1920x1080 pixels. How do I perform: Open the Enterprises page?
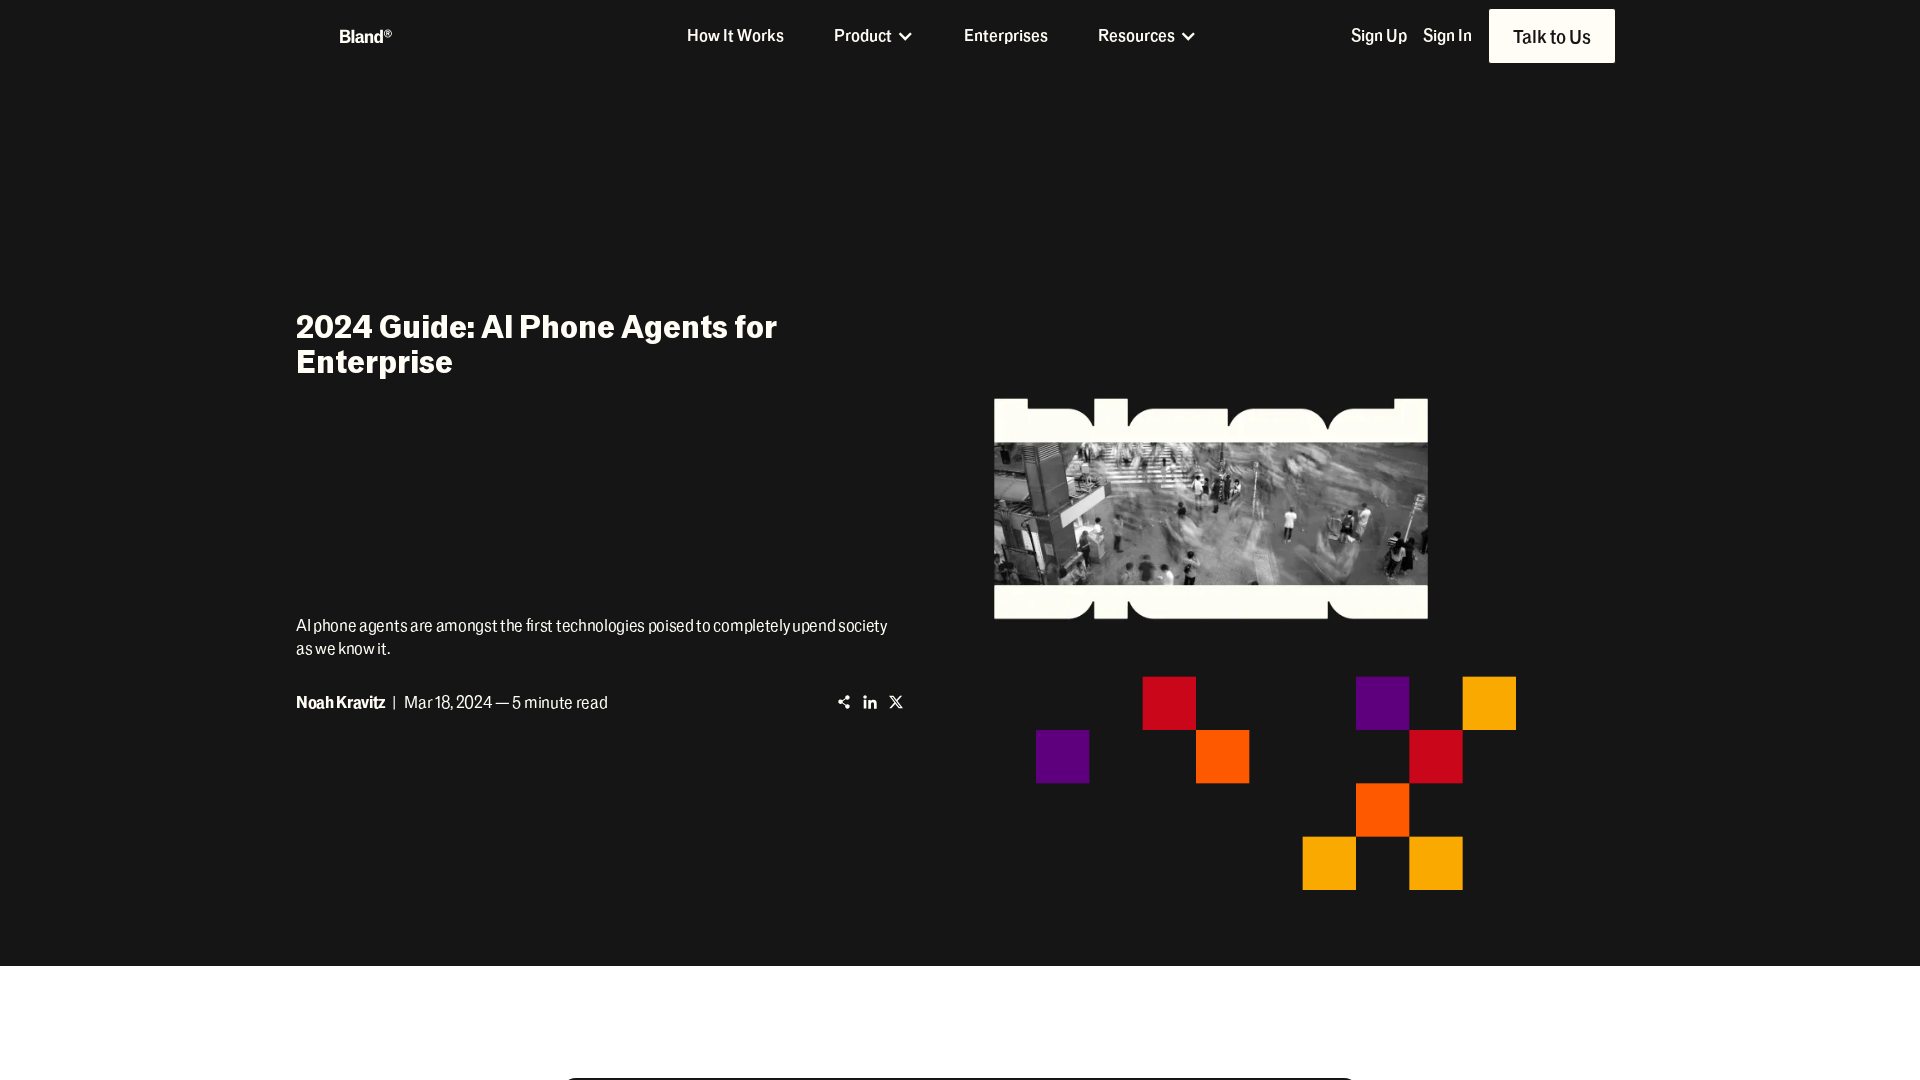tap(1005, 36)
